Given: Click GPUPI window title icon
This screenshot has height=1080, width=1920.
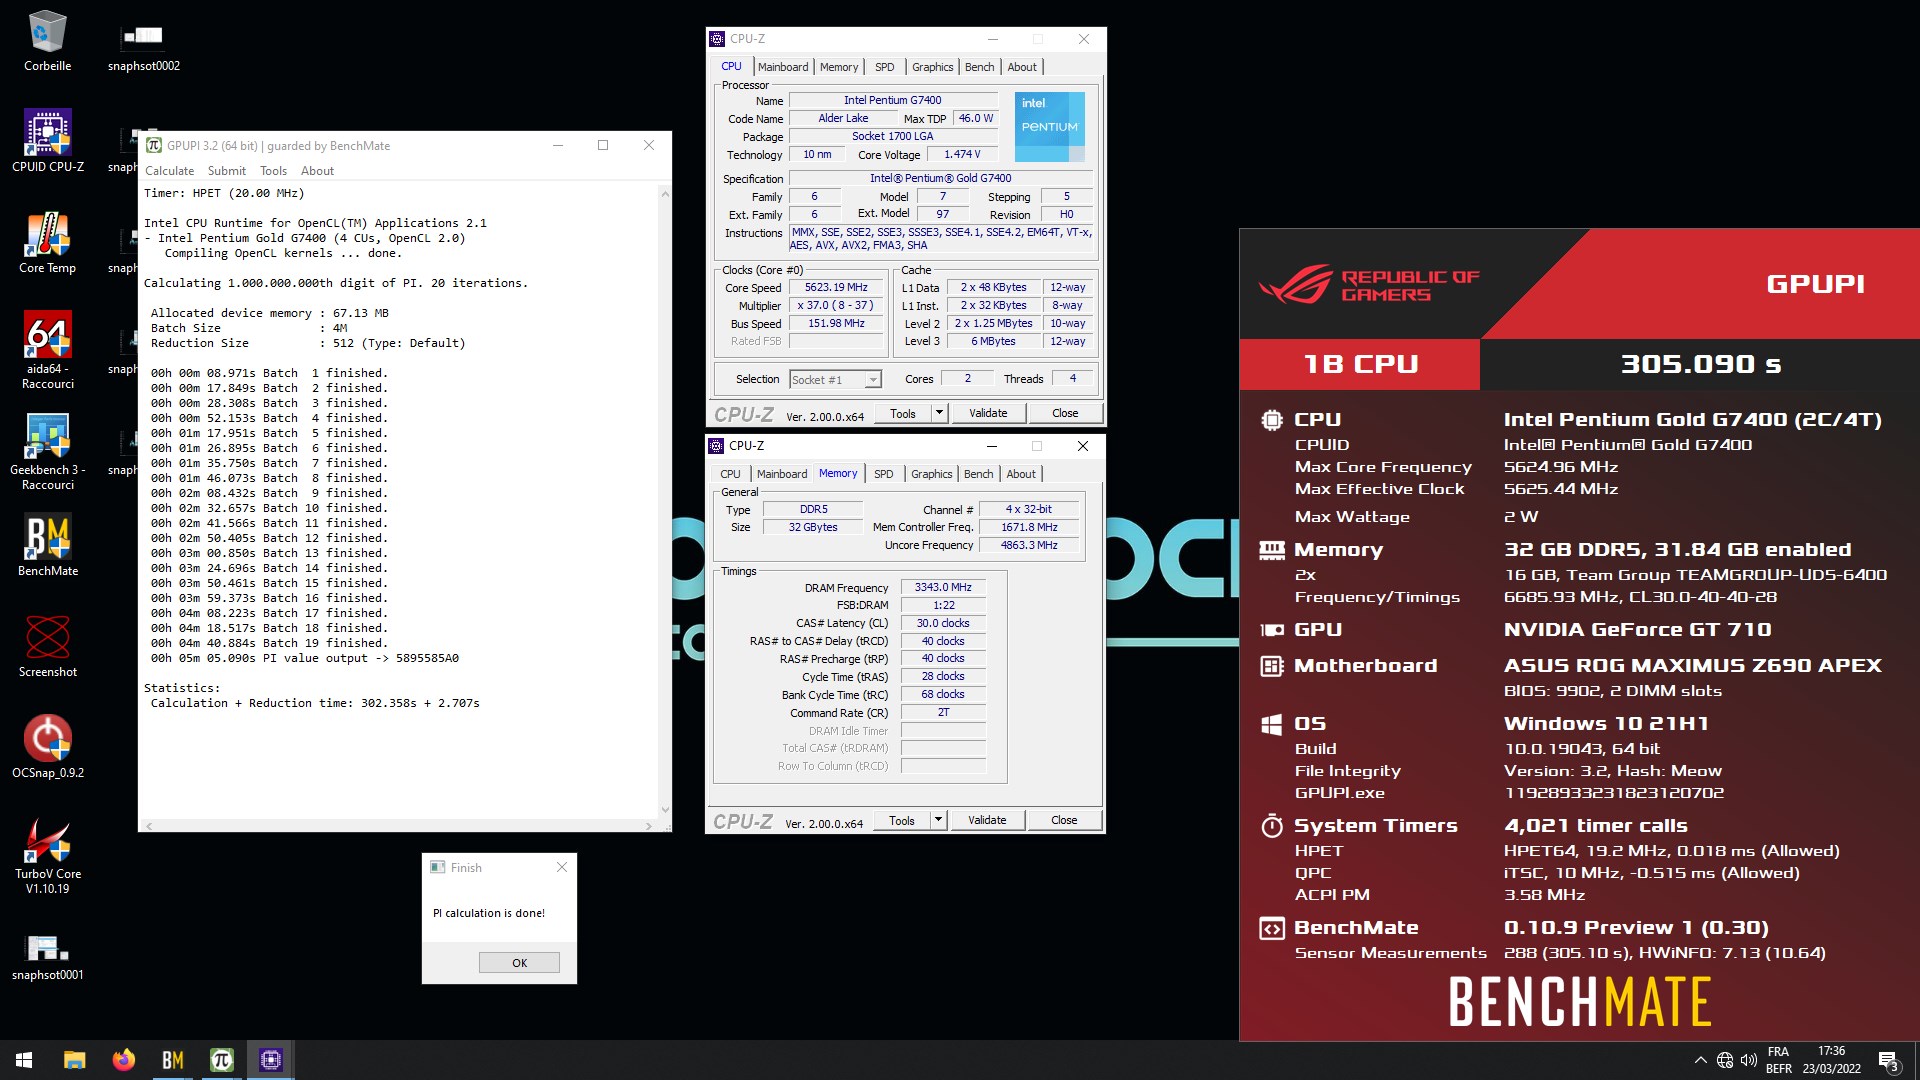Looking at the screenshot, I should 154,145.
